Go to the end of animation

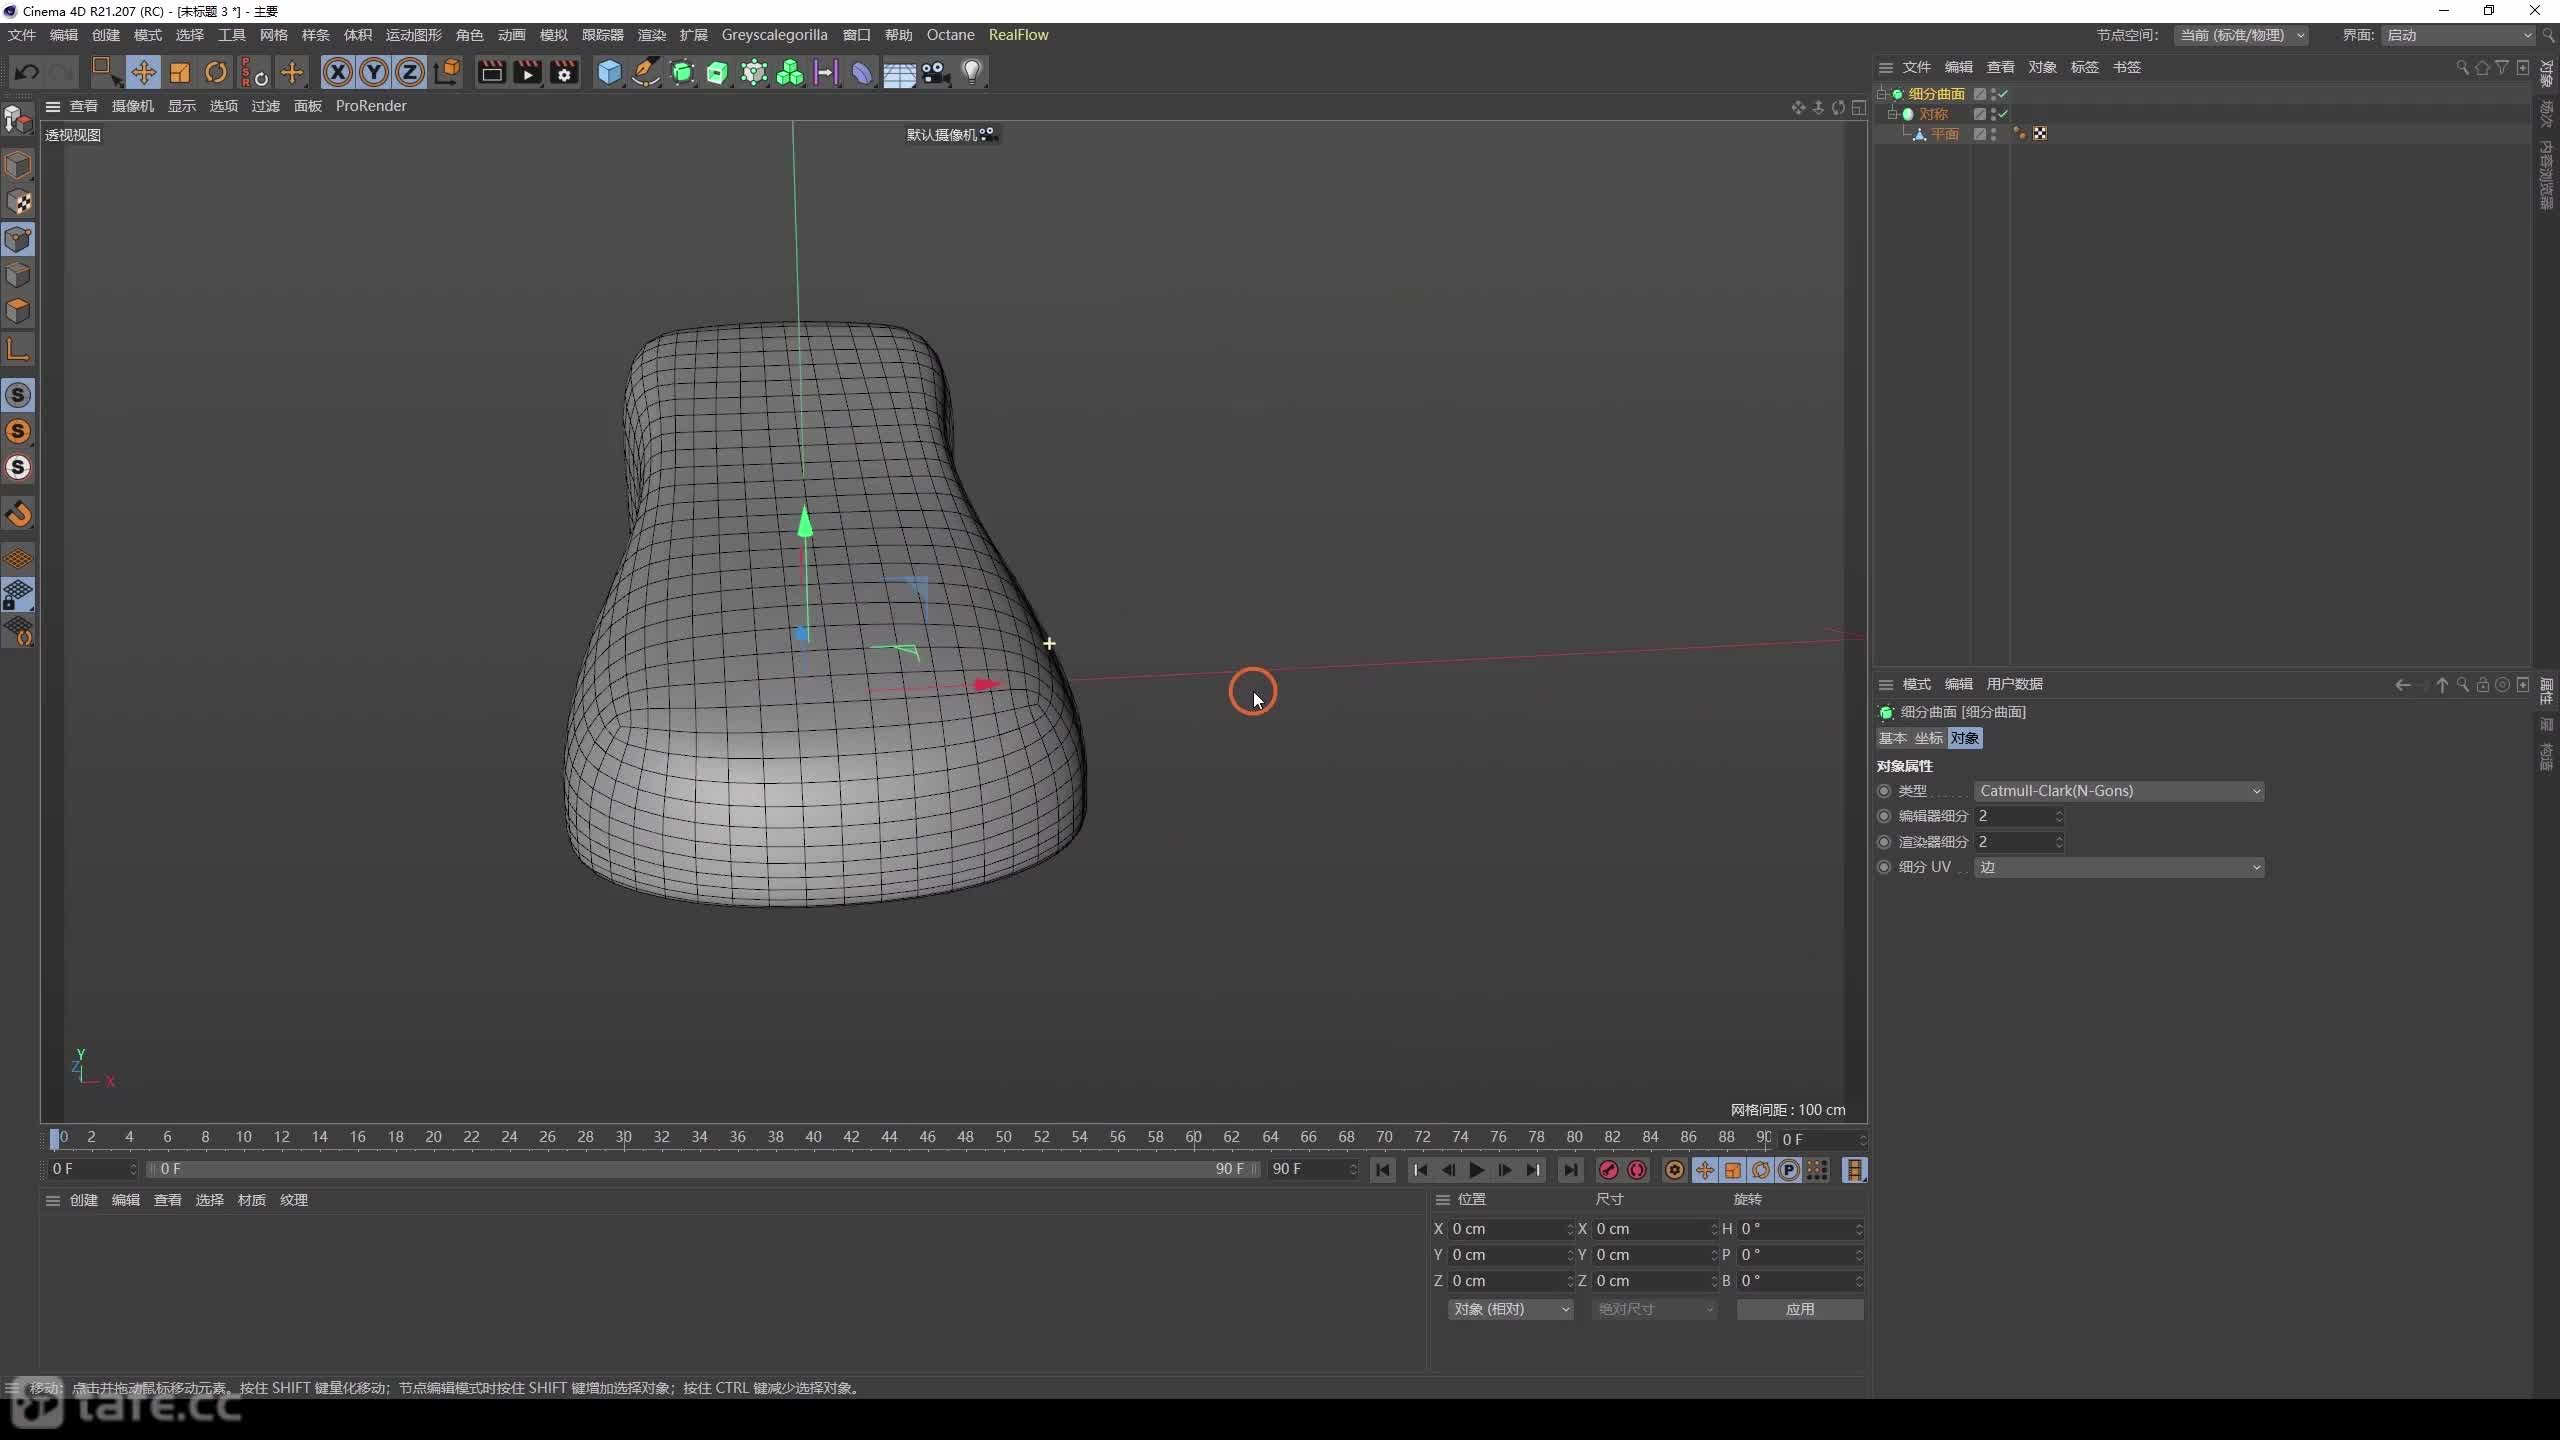click(1571, 1170)
